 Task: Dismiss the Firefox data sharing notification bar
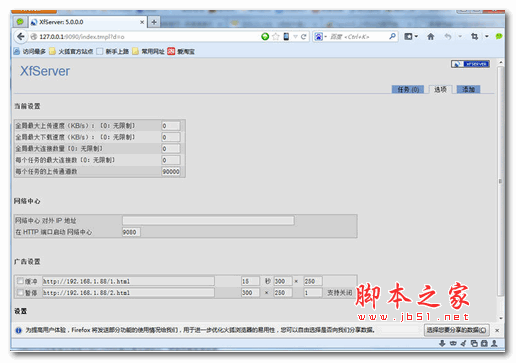point(497,330)
